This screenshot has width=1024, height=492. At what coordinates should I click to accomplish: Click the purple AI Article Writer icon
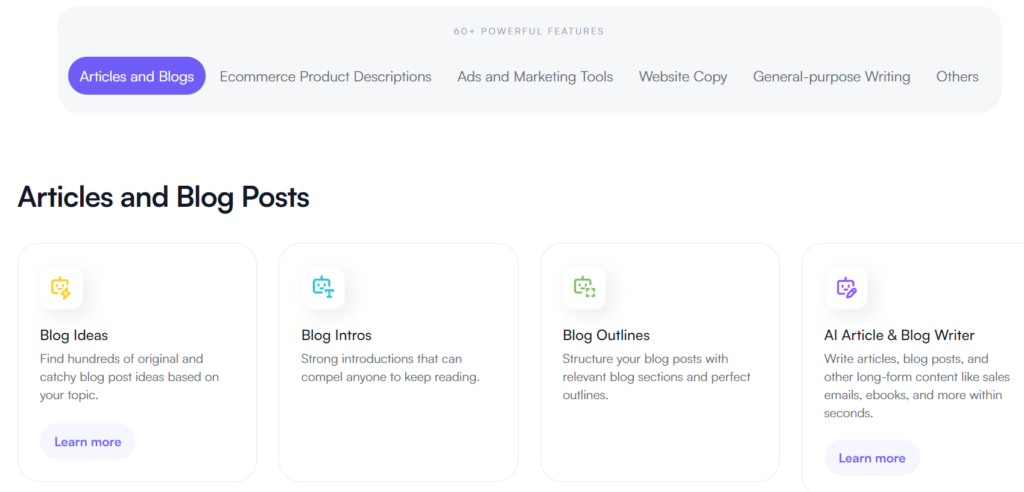[846, 287]
